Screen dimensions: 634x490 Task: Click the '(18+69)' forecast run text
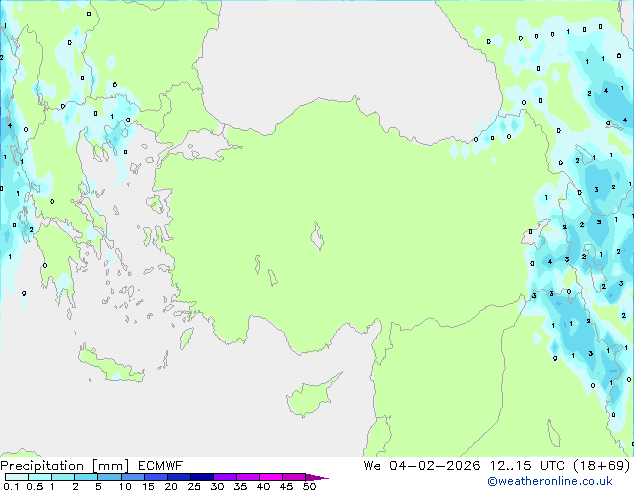[x=602, y=466]
